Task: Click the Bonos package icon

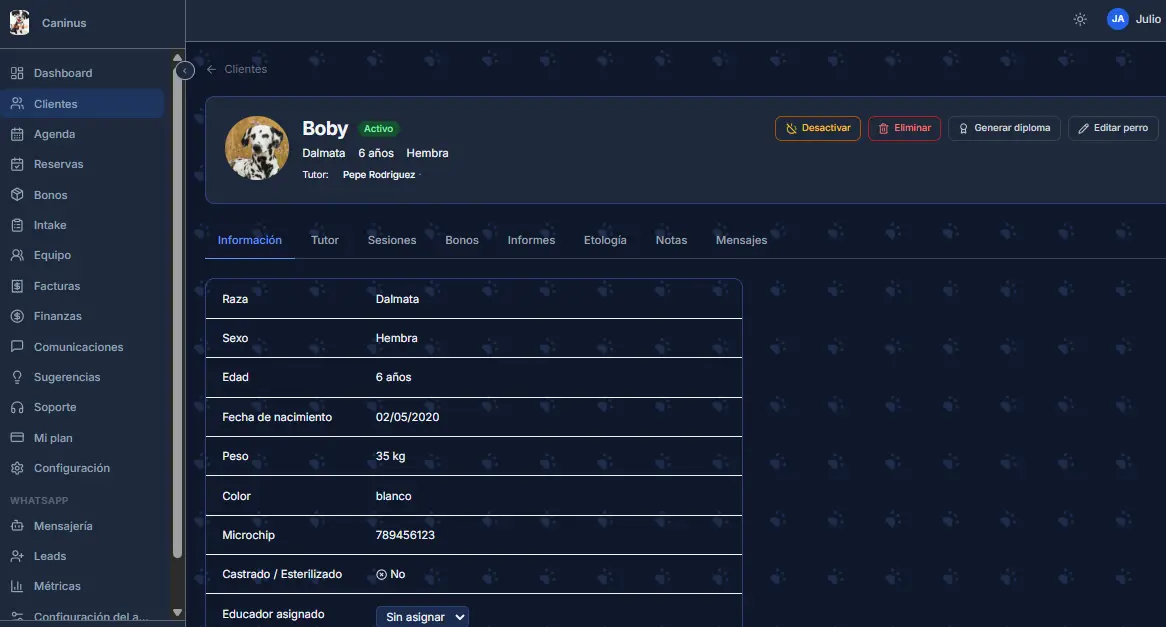Action: coord(17,194)
